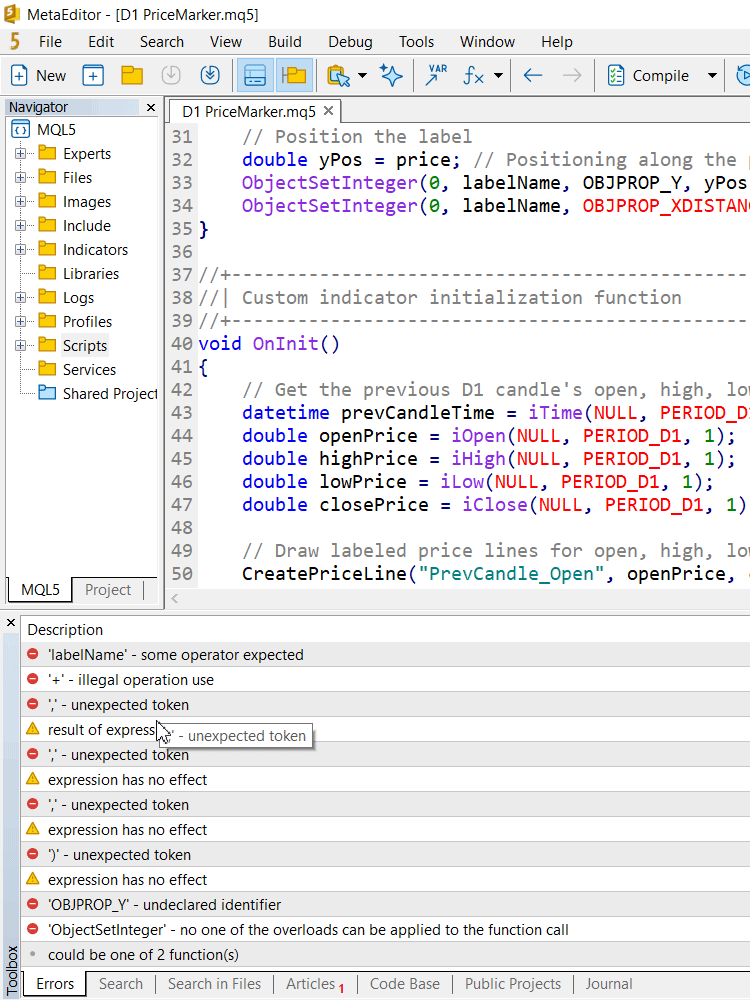
Task: Open the View menu
Action: tap(226, 42)
